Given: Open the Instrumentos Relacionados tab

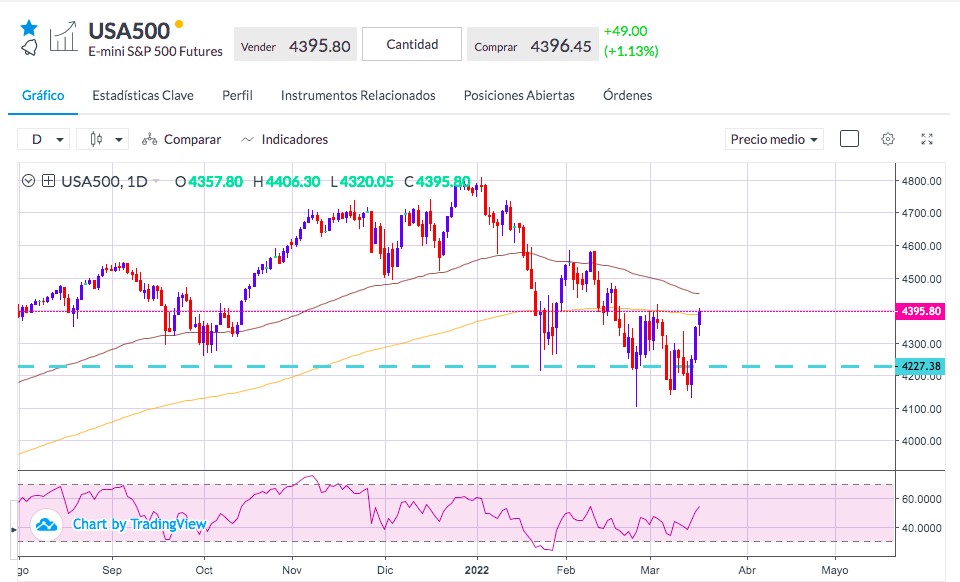Looking at the screenshot, I should (358, 95).
